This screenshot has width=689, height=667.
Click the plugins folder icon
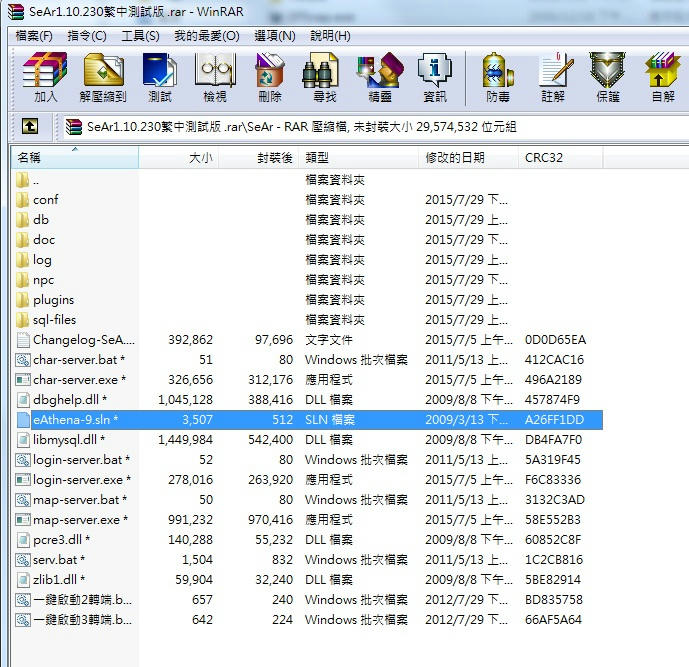(x=22, y=300)
